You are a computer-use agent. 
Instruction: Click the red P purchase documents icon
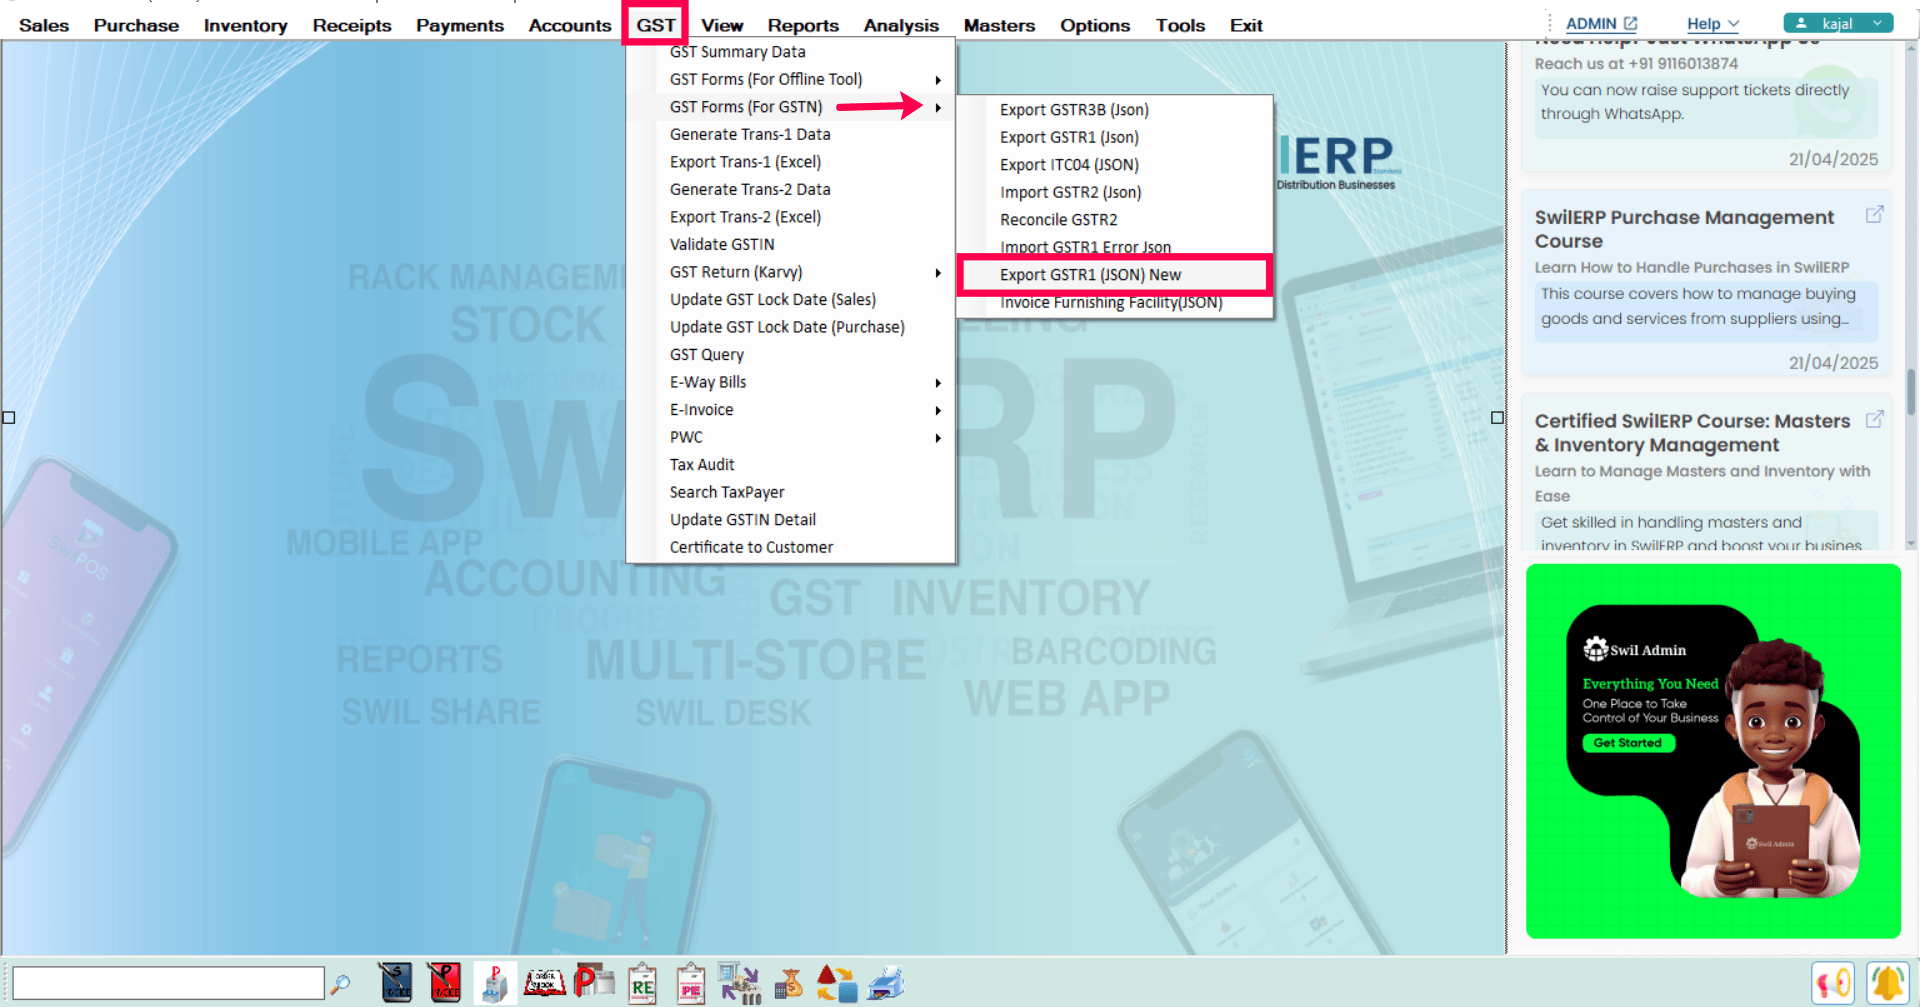coord(594,982)
